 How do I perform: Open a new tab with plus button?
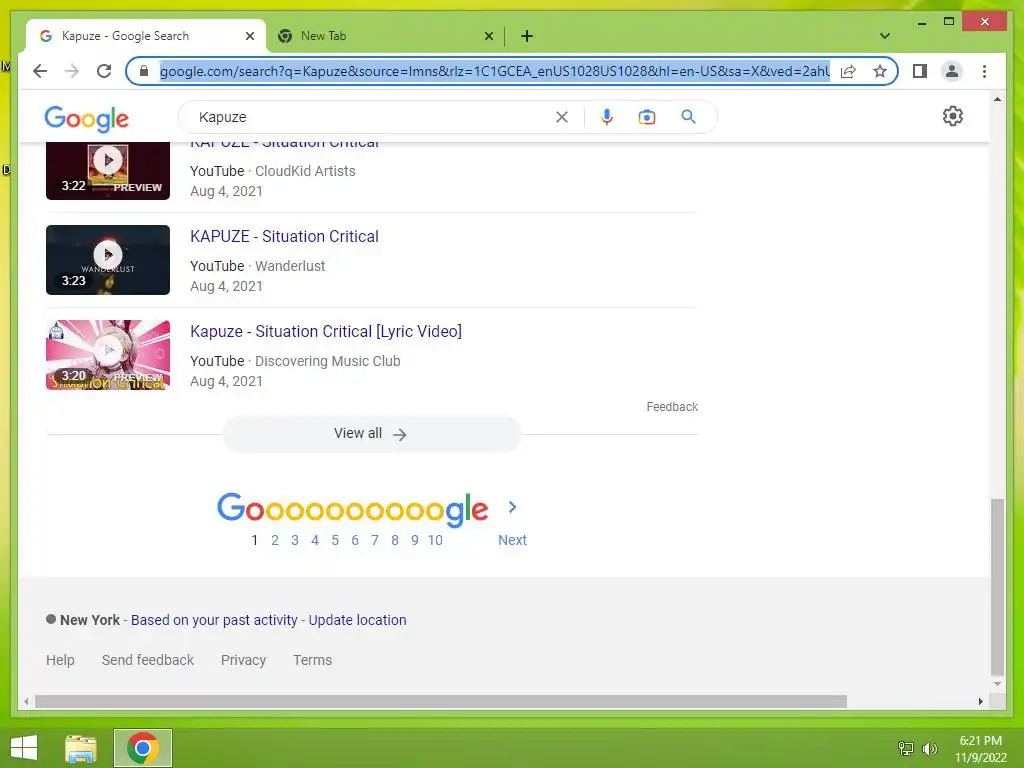pyautogui.click(x=527, y=36)
